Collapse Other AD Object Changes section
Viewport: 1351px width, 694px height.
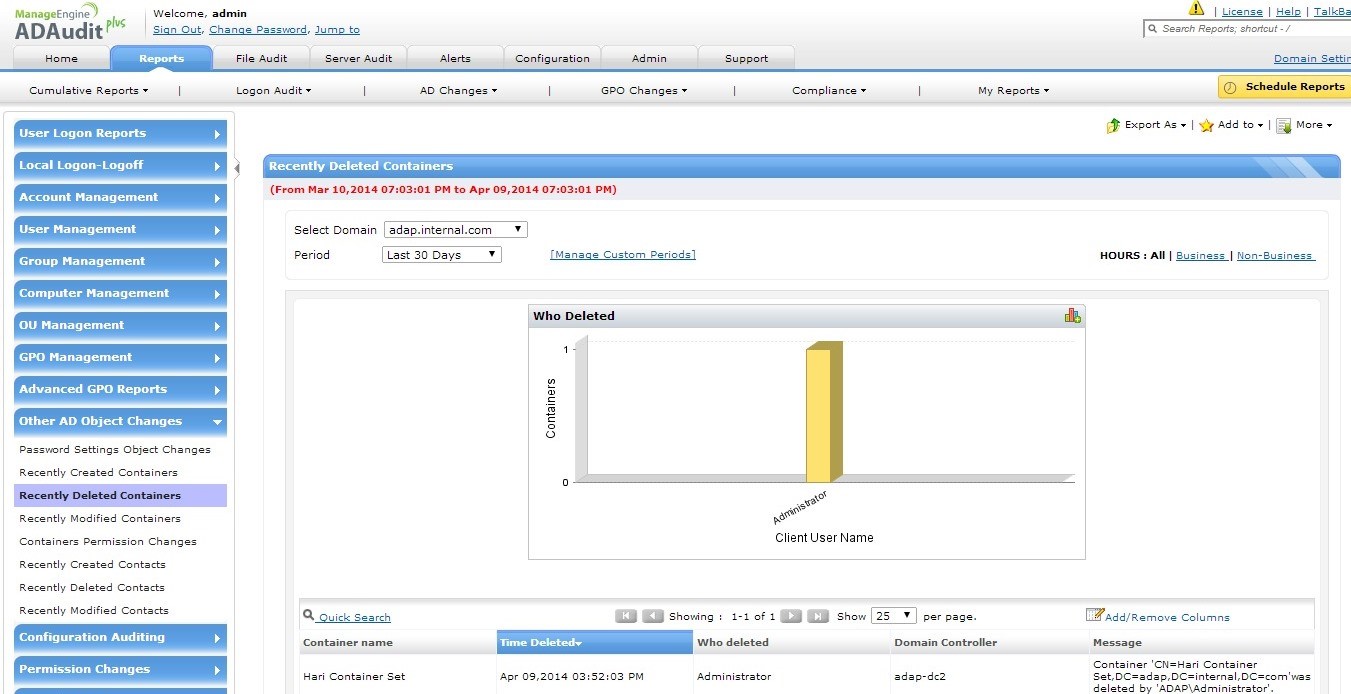[121, 422]
